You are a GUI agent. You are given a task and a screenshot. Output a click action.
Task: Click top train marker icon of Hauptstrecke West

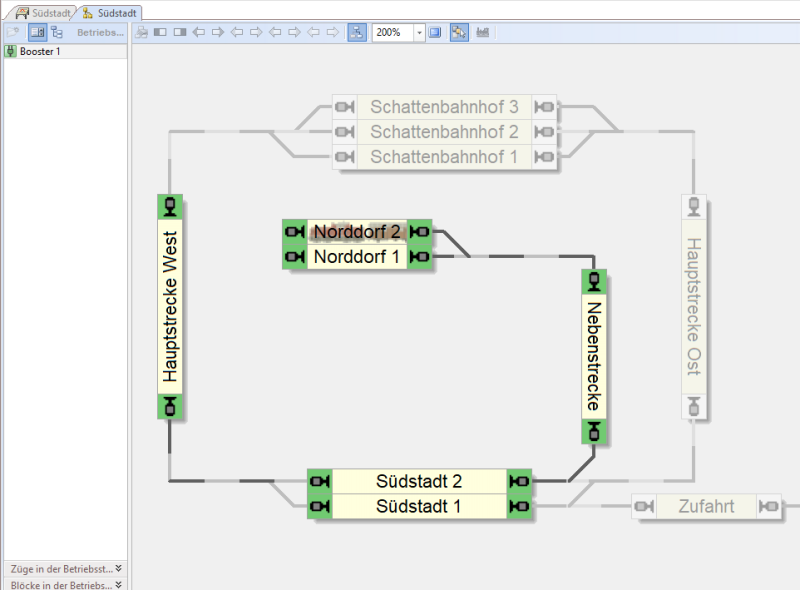170,207
